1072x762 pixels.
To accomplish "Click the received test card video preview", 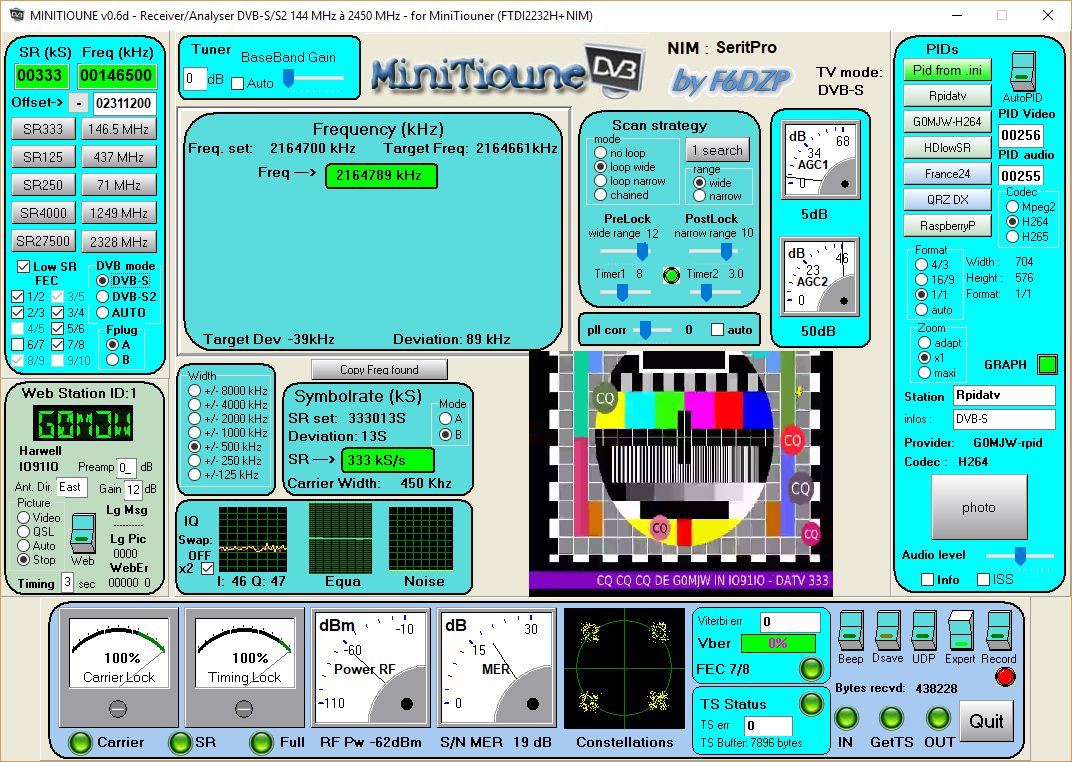I will (680, 473).
